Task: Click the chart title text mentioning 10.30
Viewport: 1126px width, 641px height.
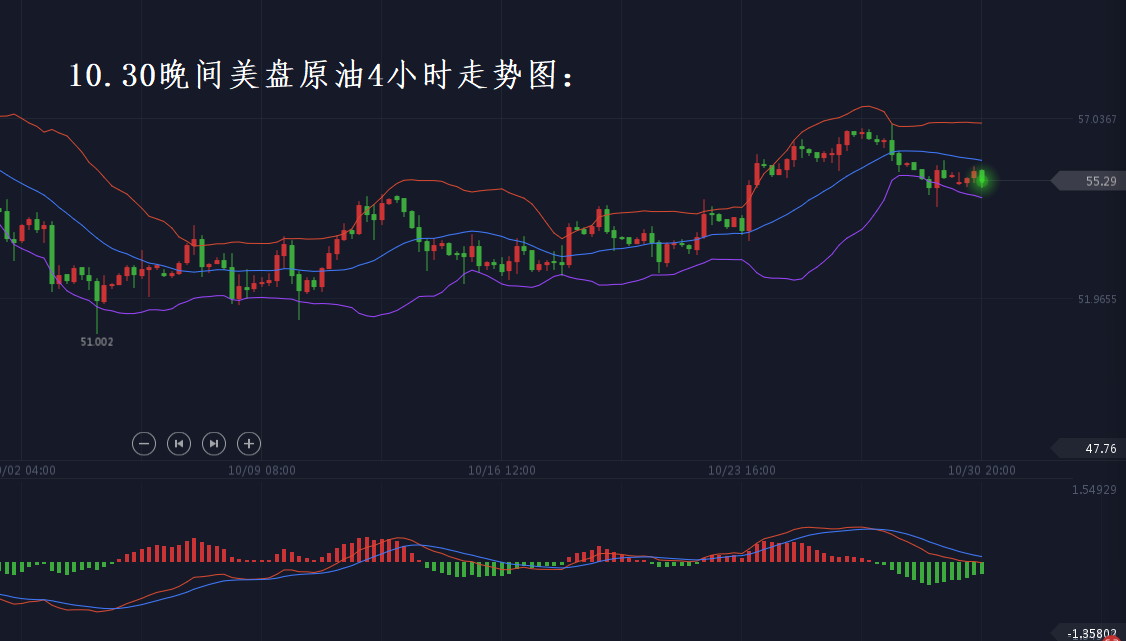Action: 322,77
